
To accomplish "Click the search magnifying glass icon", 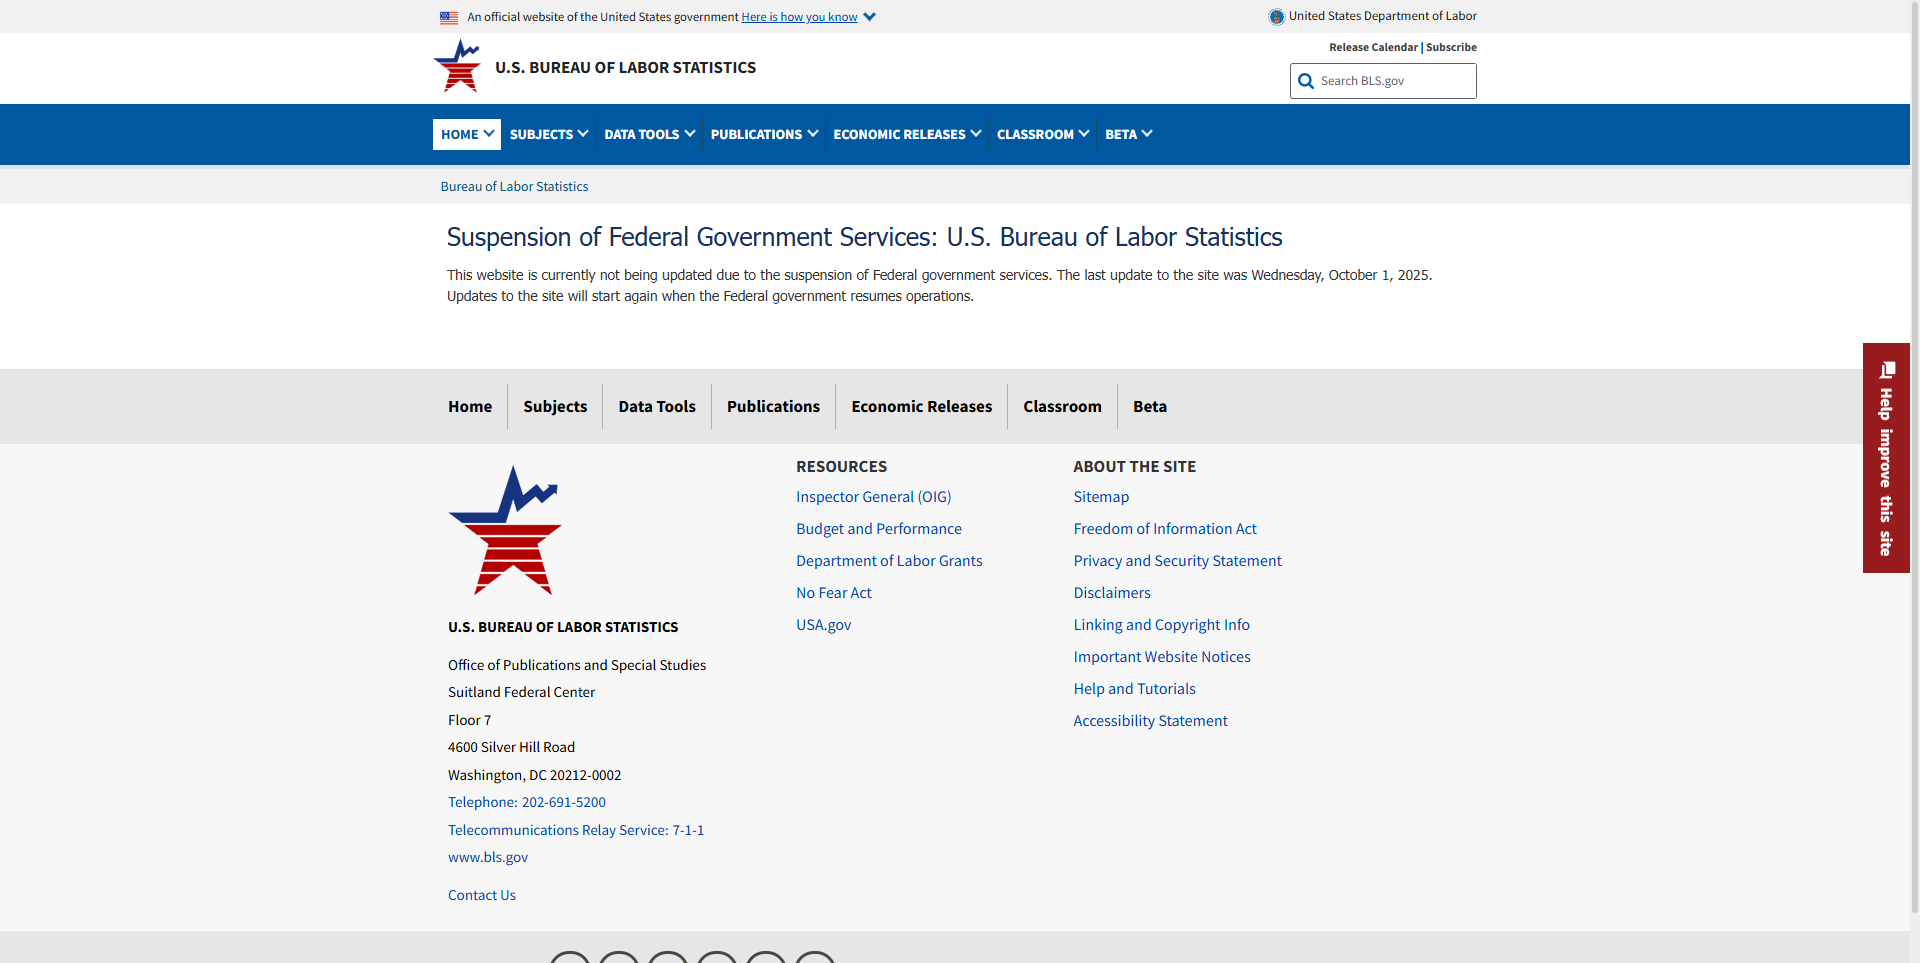I will click(x=1306, y=81).
